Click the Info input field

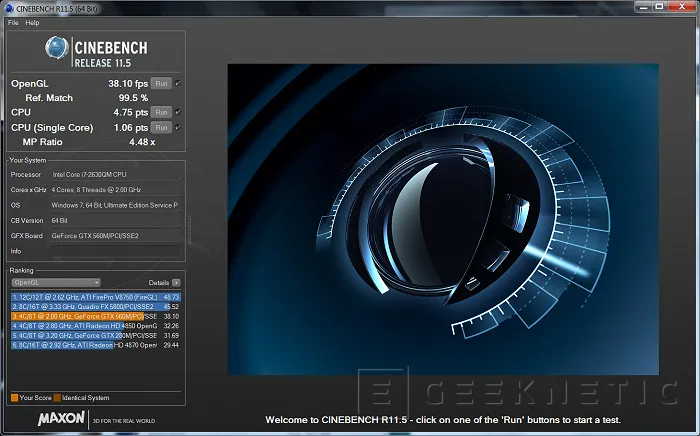pos(115,251)
